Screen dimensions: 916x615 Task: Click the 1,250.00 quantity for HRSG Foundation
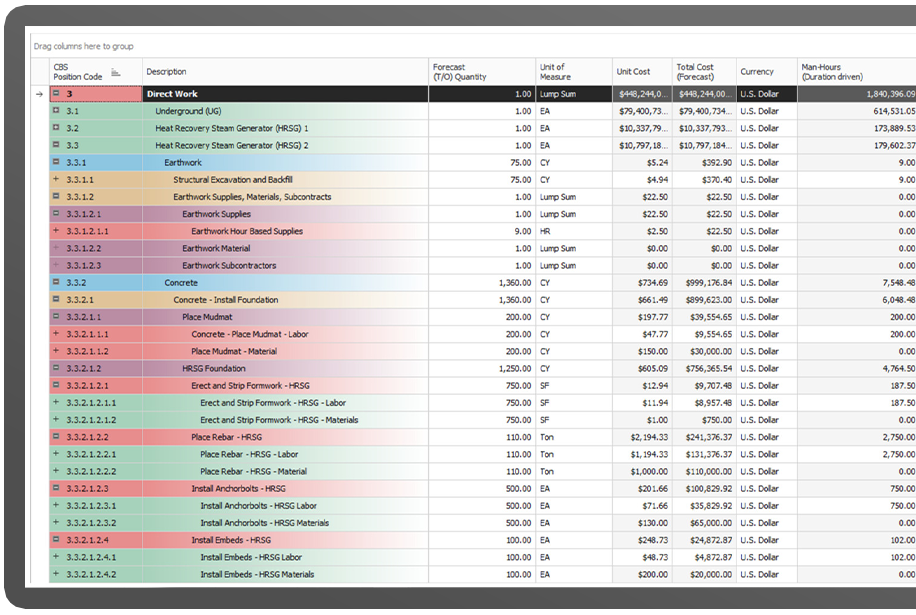click(x=482, y=369)
